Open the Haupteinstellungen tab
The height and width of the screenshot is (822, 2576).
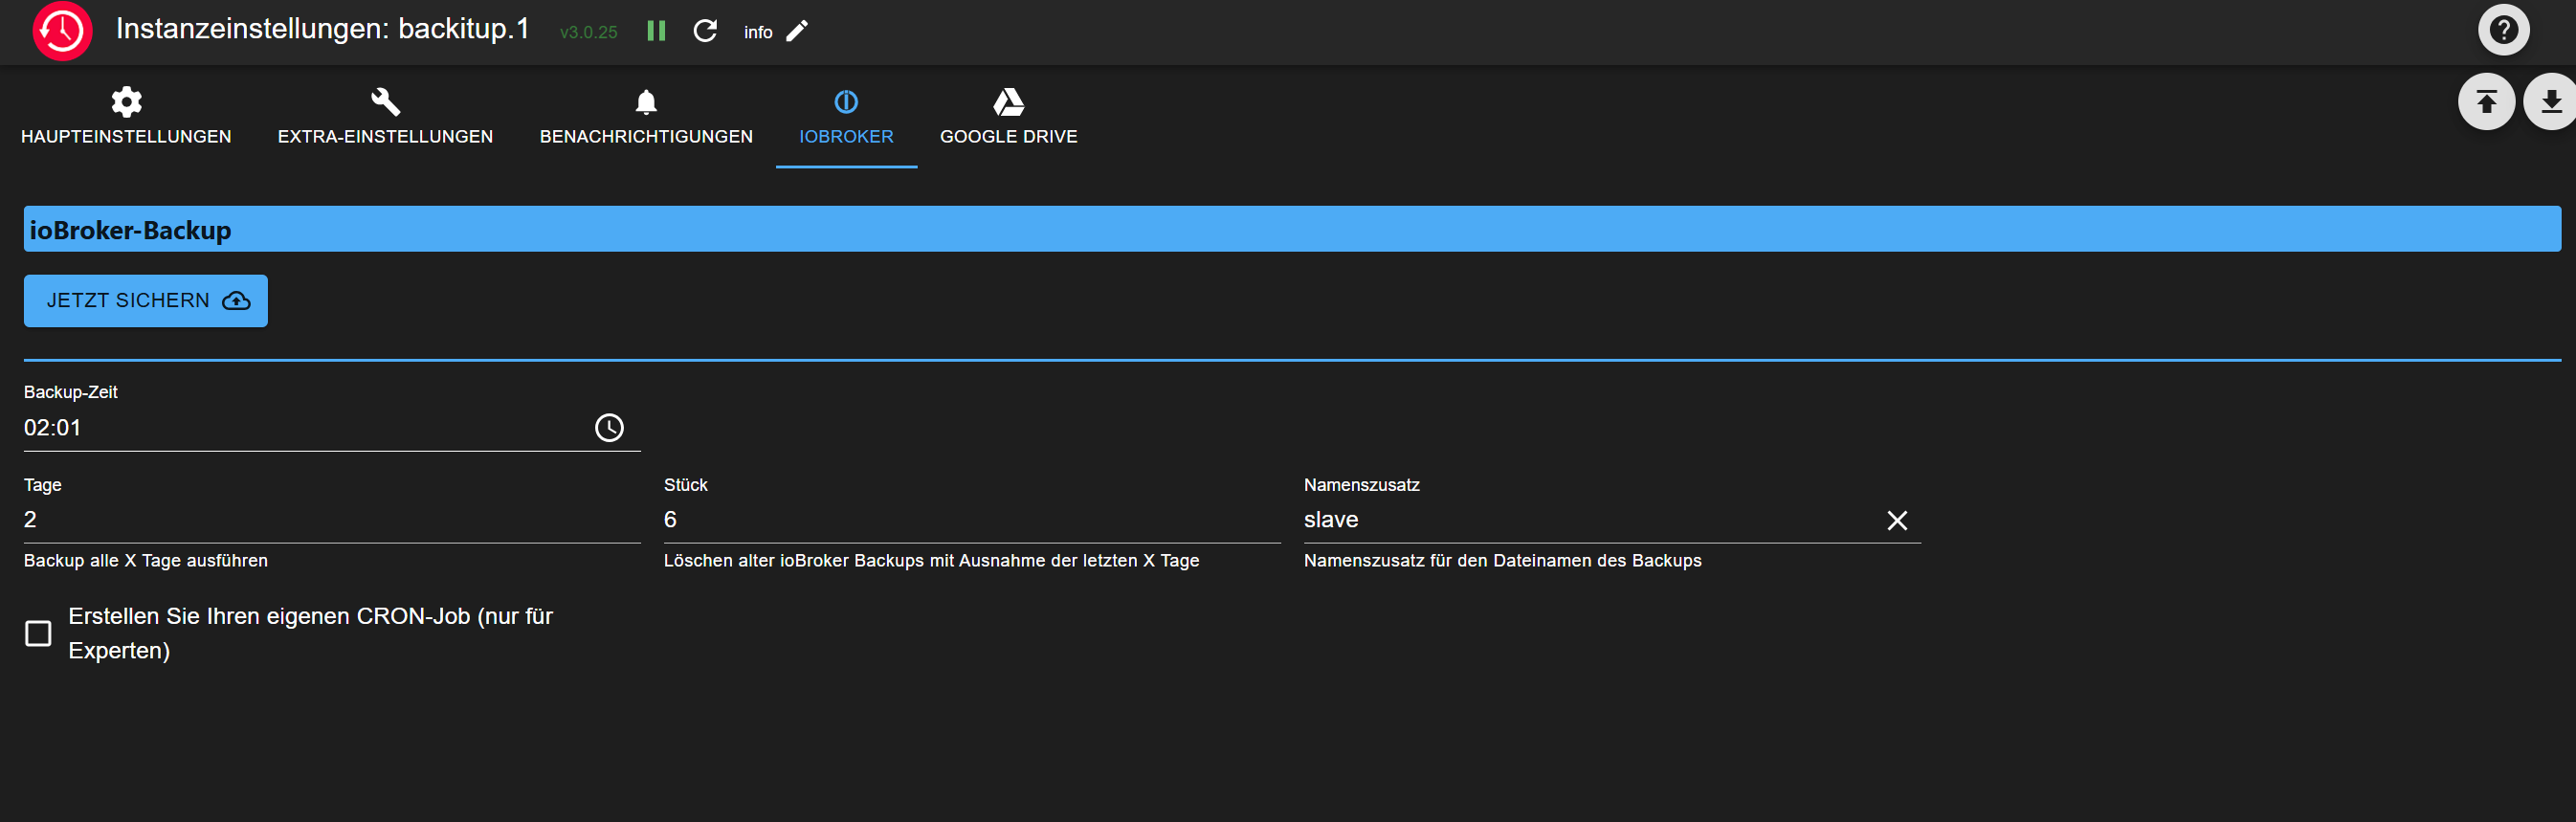[x=126, y=117]
